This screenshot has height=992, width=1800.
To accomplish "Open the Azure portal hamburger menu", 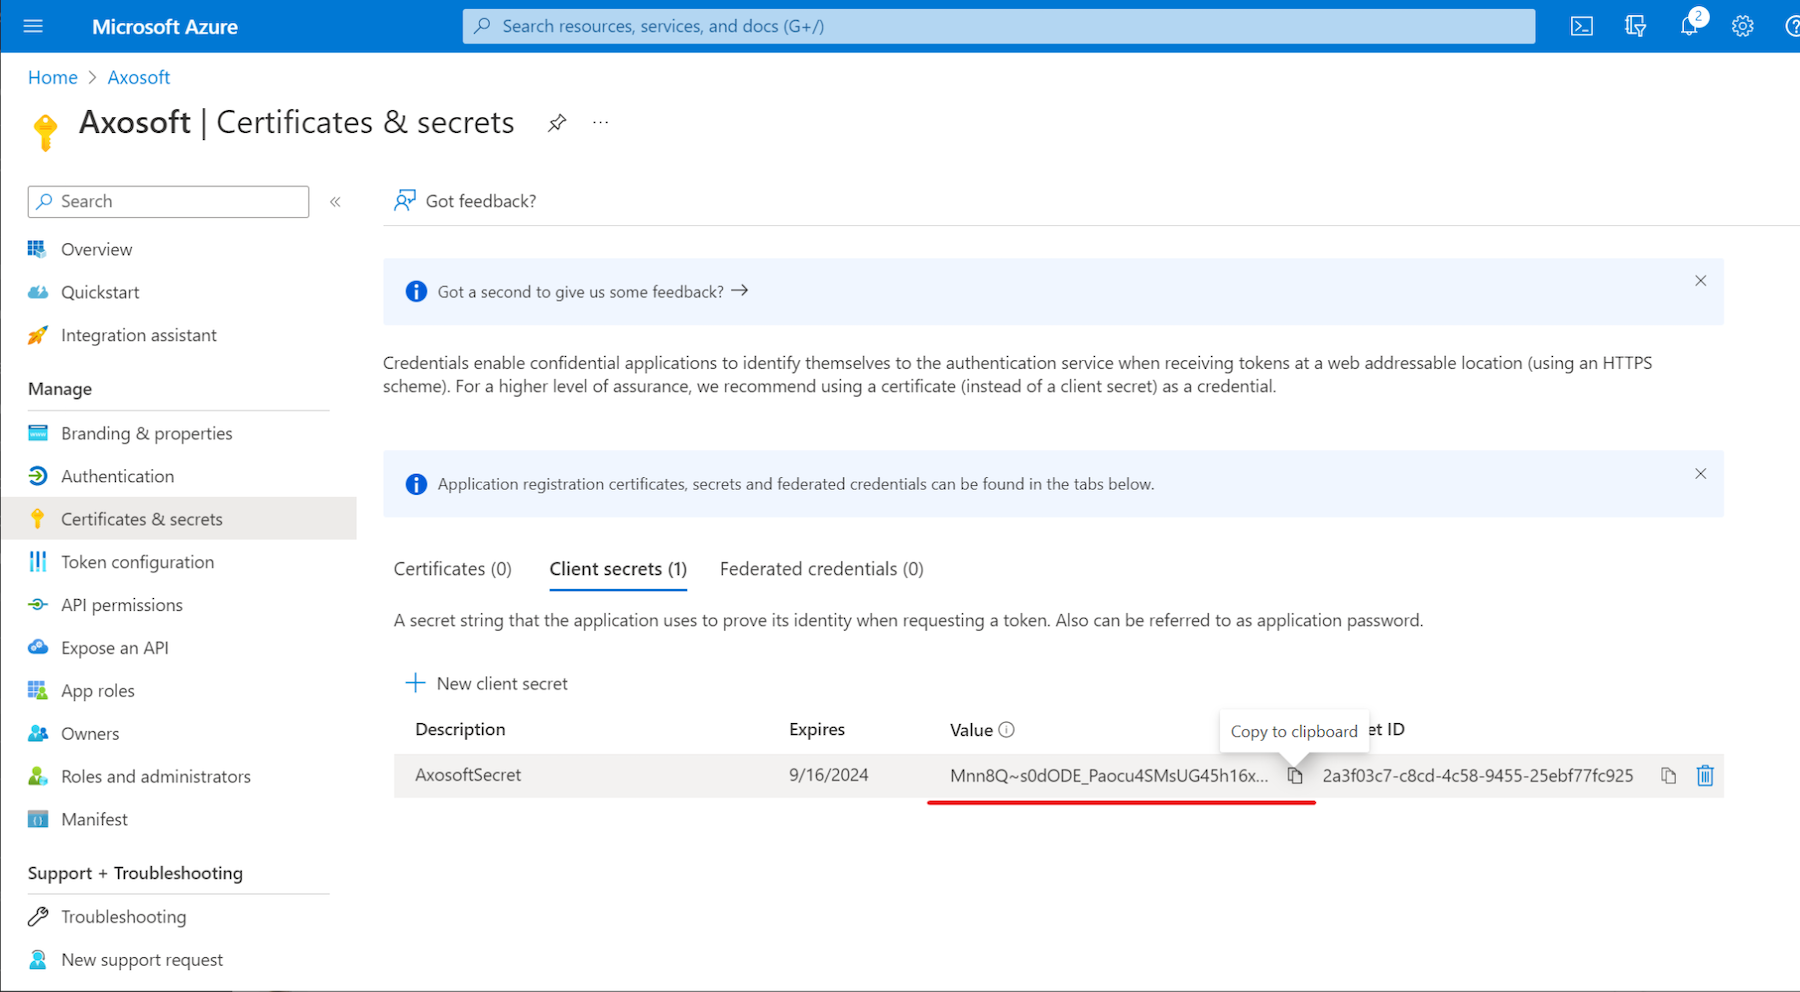I will [33, 26].
